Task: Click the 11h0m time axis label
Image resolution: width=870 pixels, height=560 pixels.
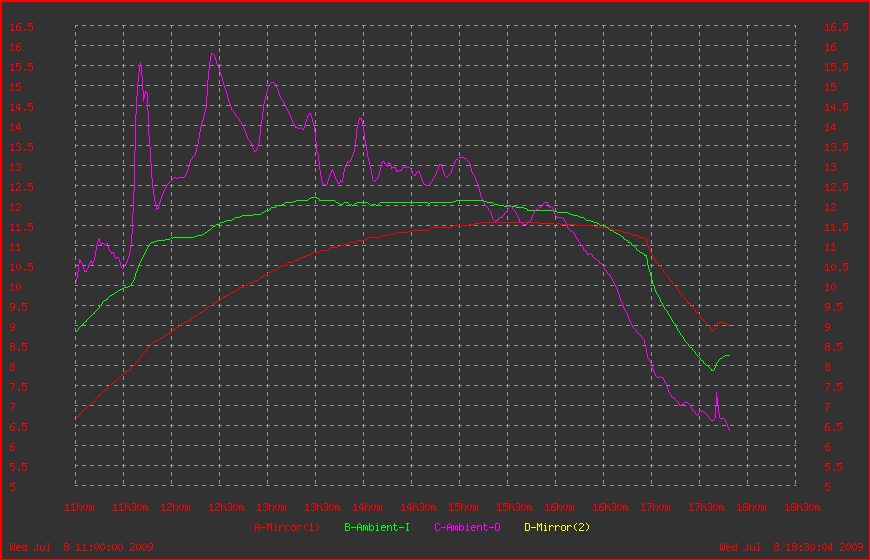Action: click(79, 507)
